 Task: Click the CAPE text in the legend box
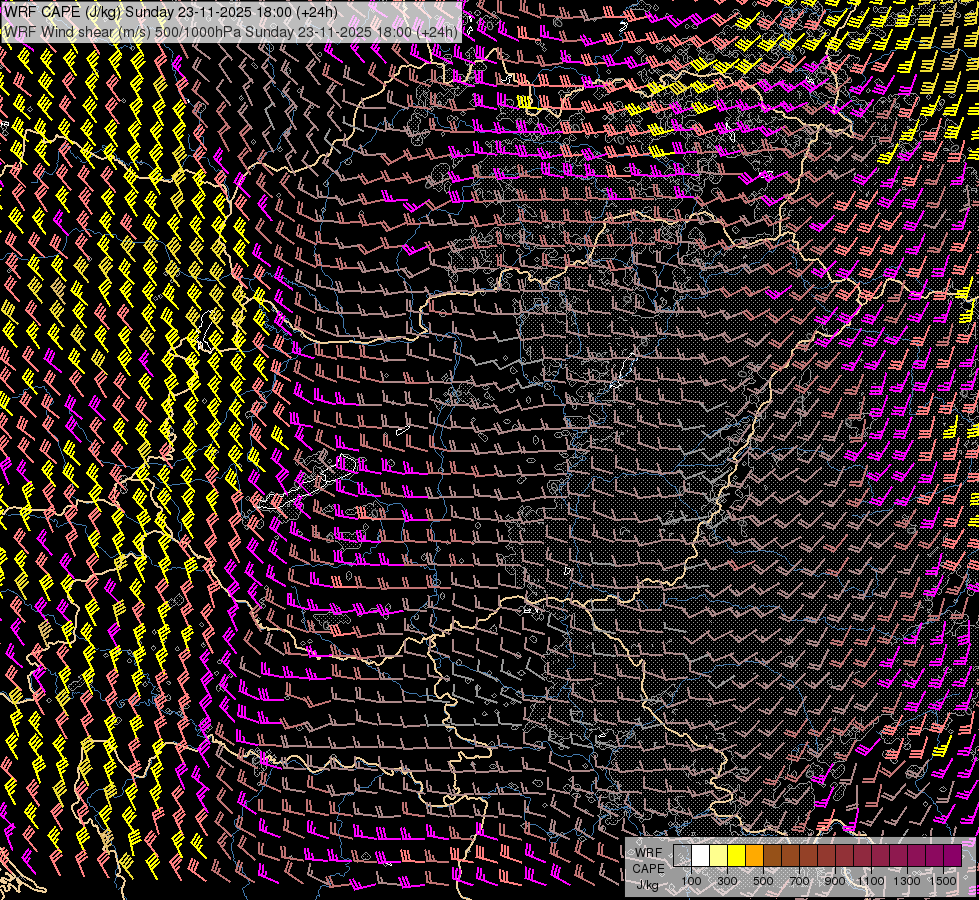(649, 868)
